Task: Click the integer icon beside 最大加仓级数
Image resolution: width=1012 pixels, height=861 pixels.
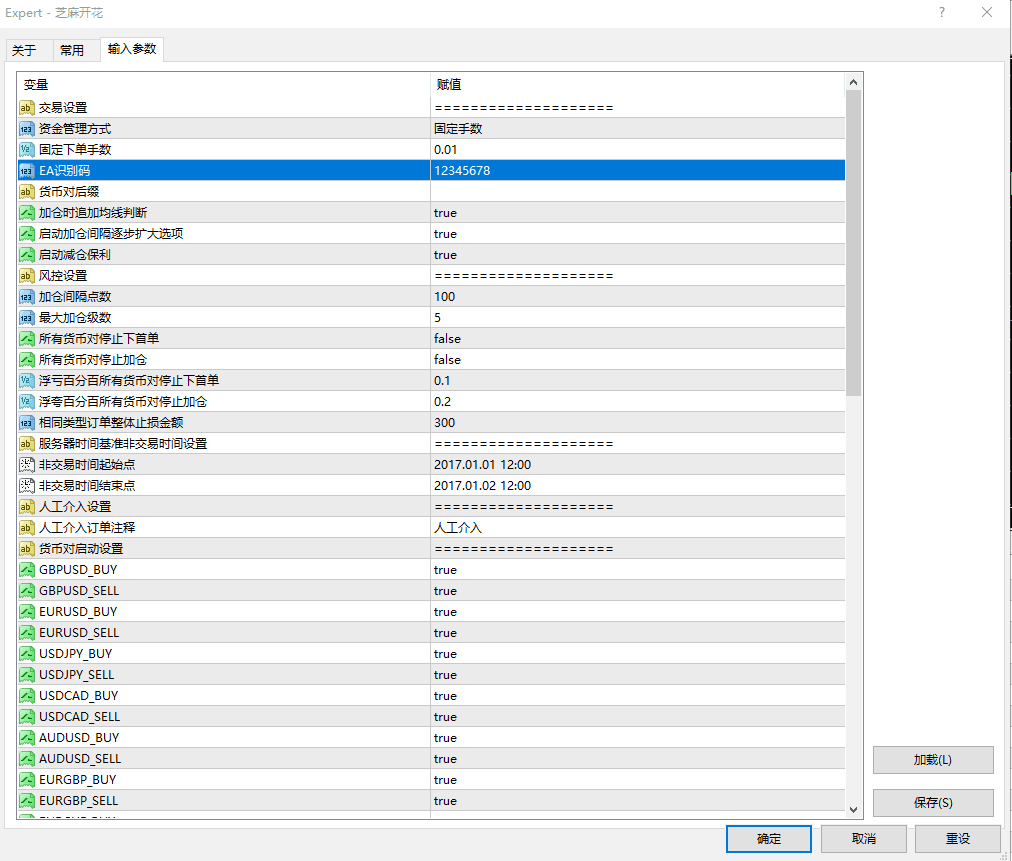Action: [x=26, y=318]
